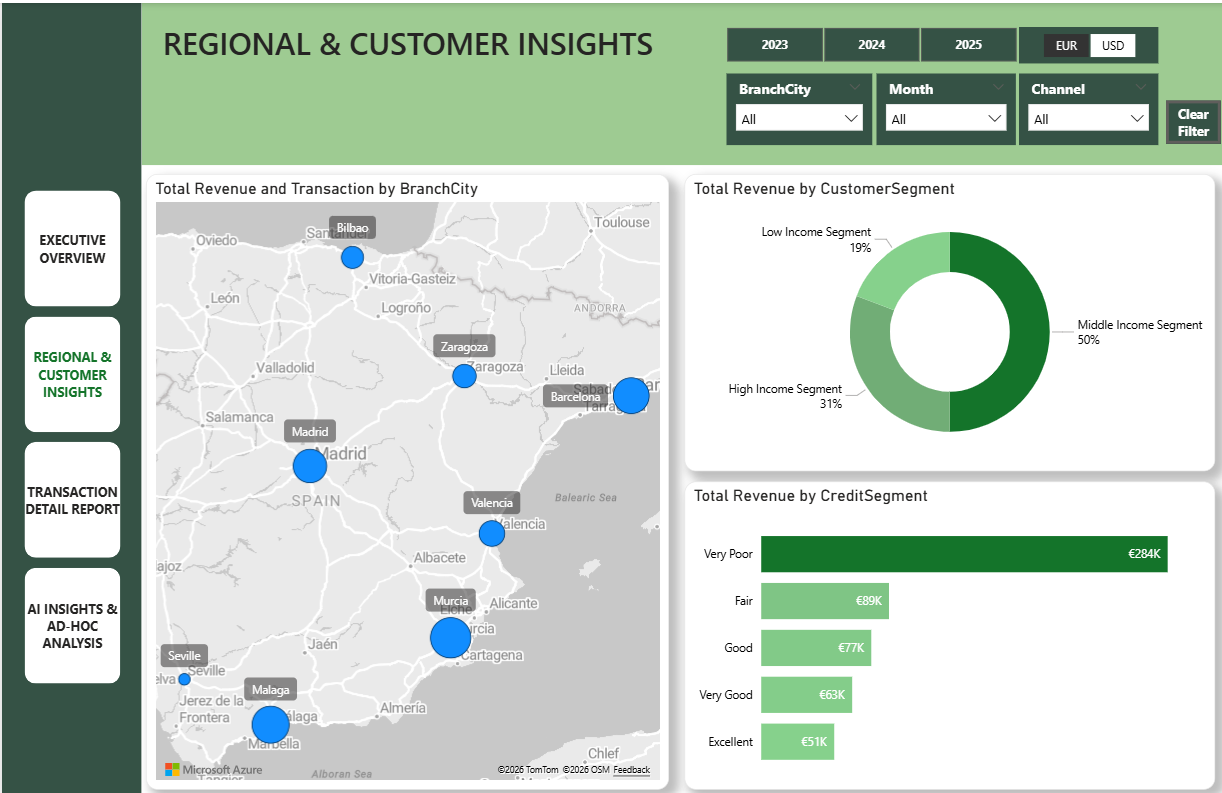Select the Very Poor credit segment bar
The image size is (1222, 793).
[963, 554]
